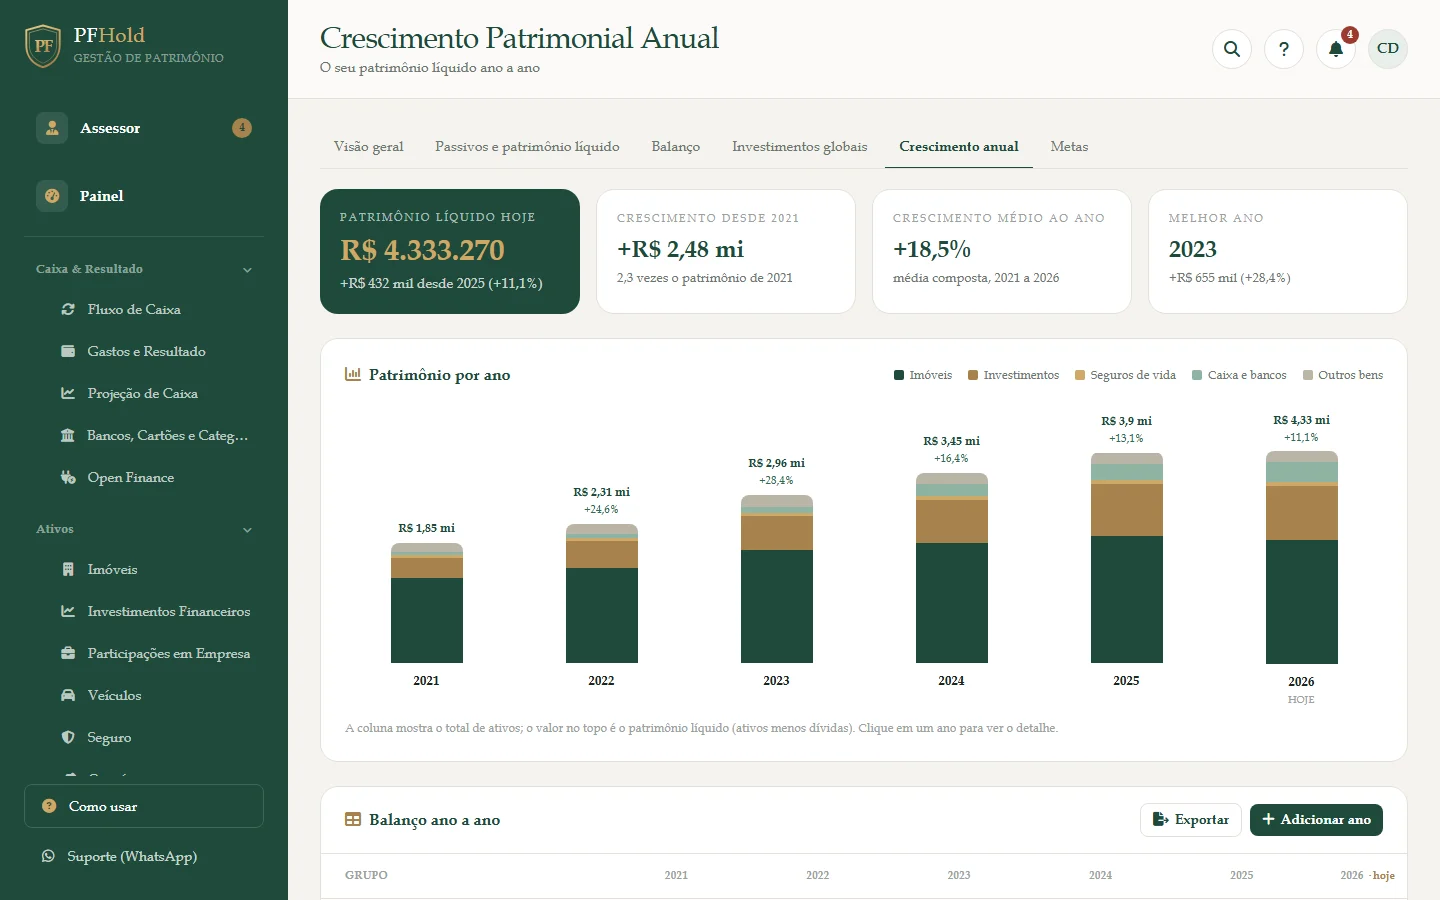Click the Imóveis building icon
Viewport: 1440px width, 900px height.
coord(68,569)
